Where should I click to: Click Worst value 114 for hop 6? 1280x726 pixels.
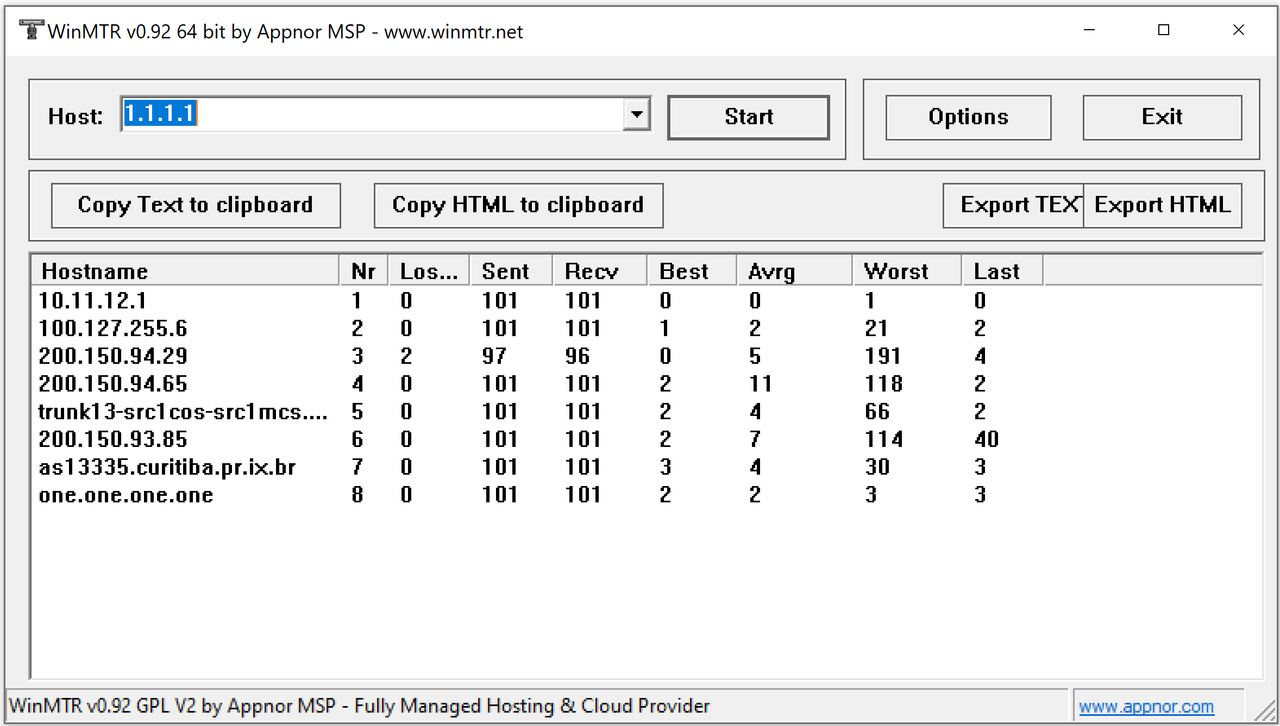[x=884, y=439]
